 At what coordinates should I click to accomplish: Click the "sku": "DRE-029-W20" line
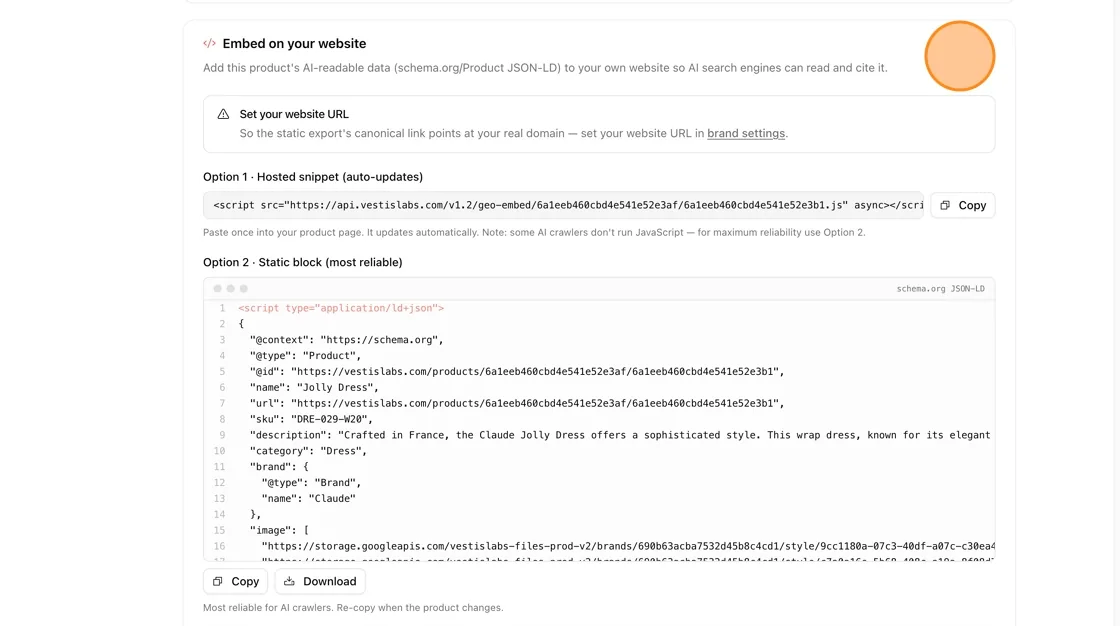311,419
